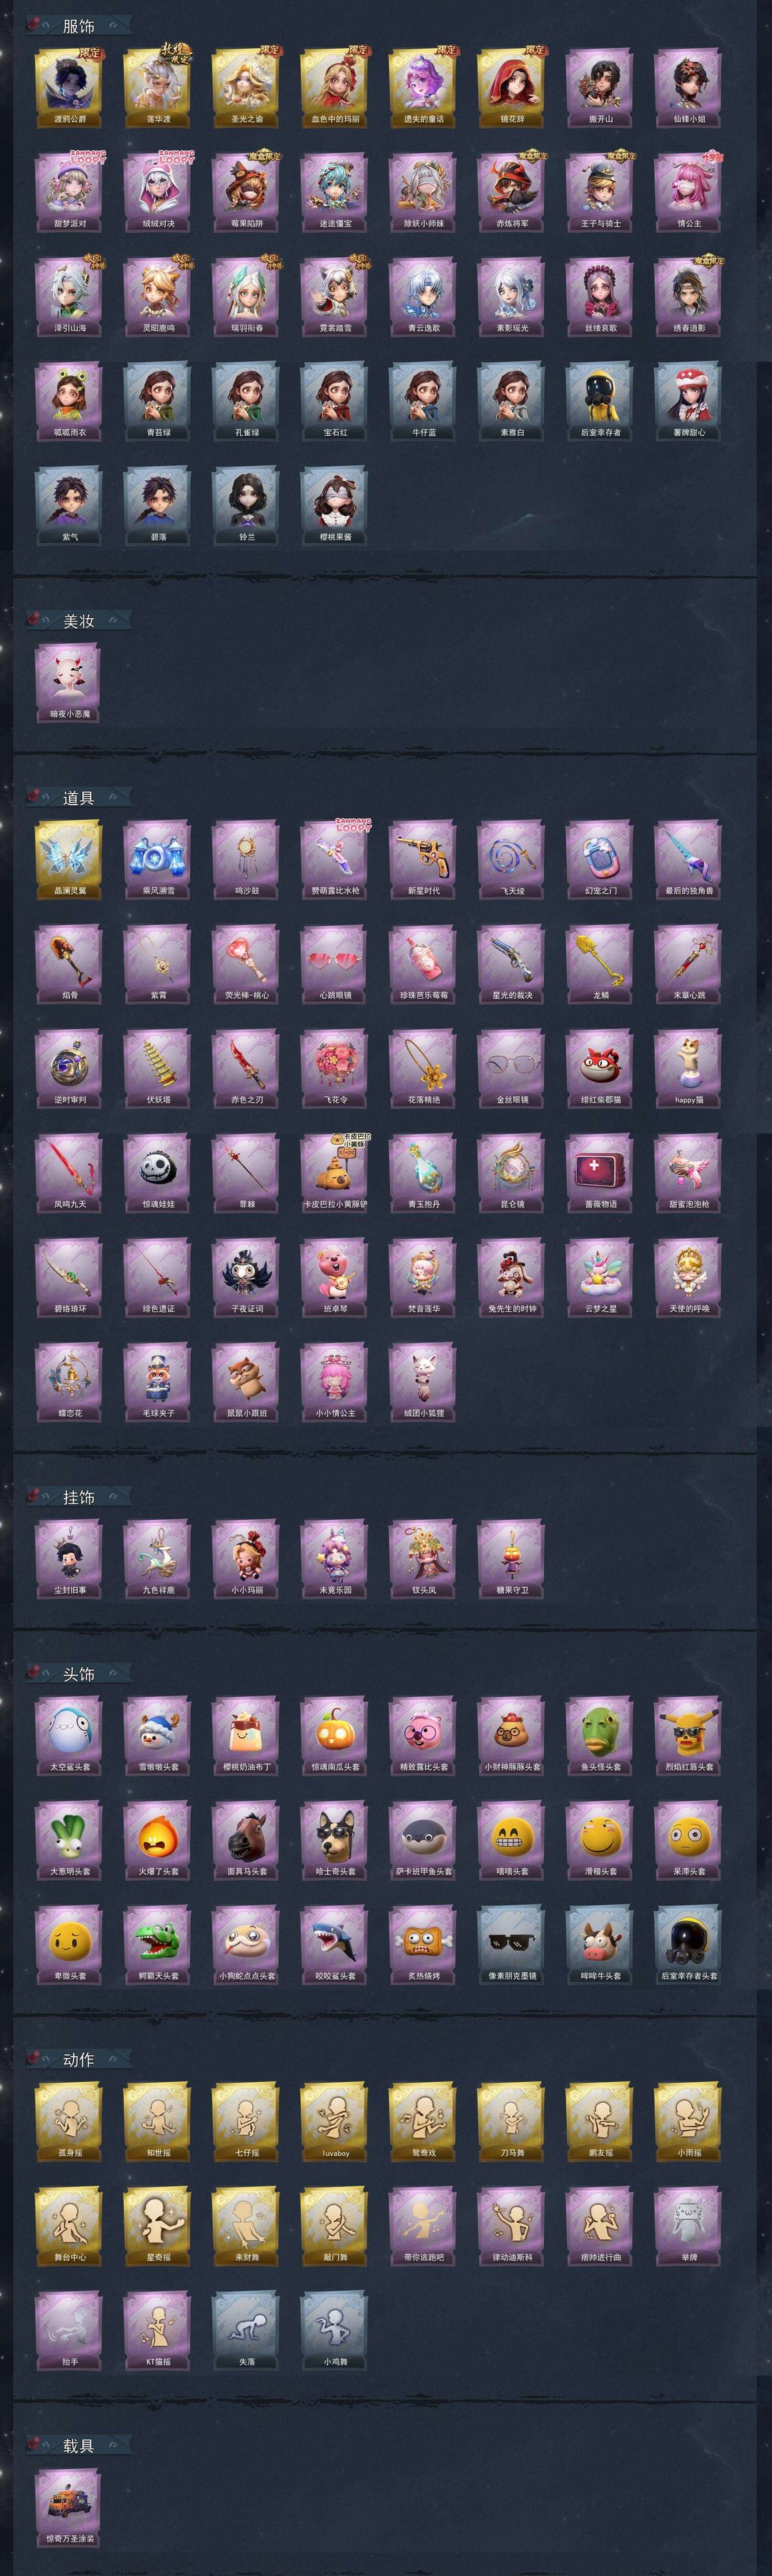The image size is (772, 2576).
Task: Select the 鳄霸天头套 crocodile headgear
Action: (x=158, y=1944)
